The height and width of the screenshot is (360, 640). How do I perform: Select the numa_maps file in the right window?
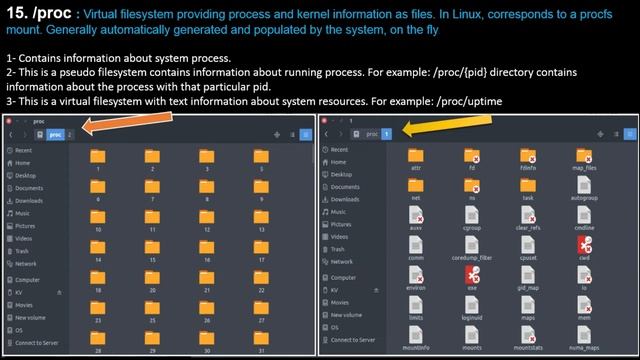tap(584, 336)
